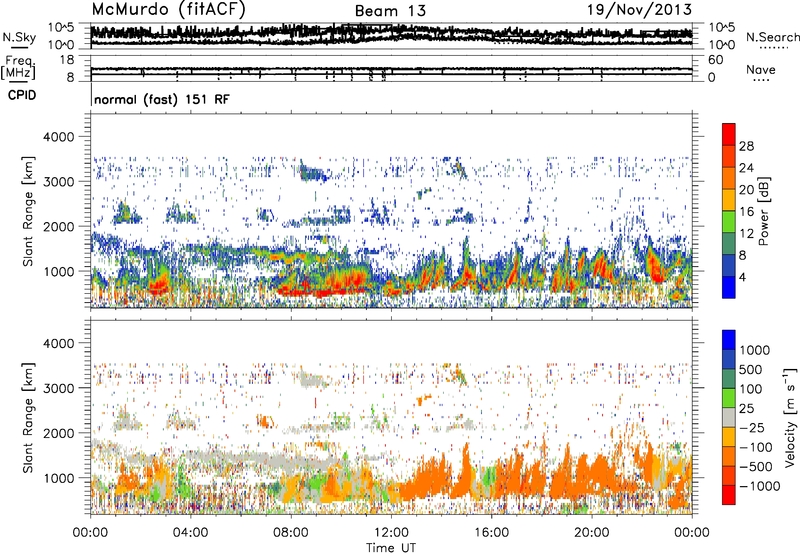Click the 'N.Search' legend label
The image size is (800, 554).
pos(772,37)
